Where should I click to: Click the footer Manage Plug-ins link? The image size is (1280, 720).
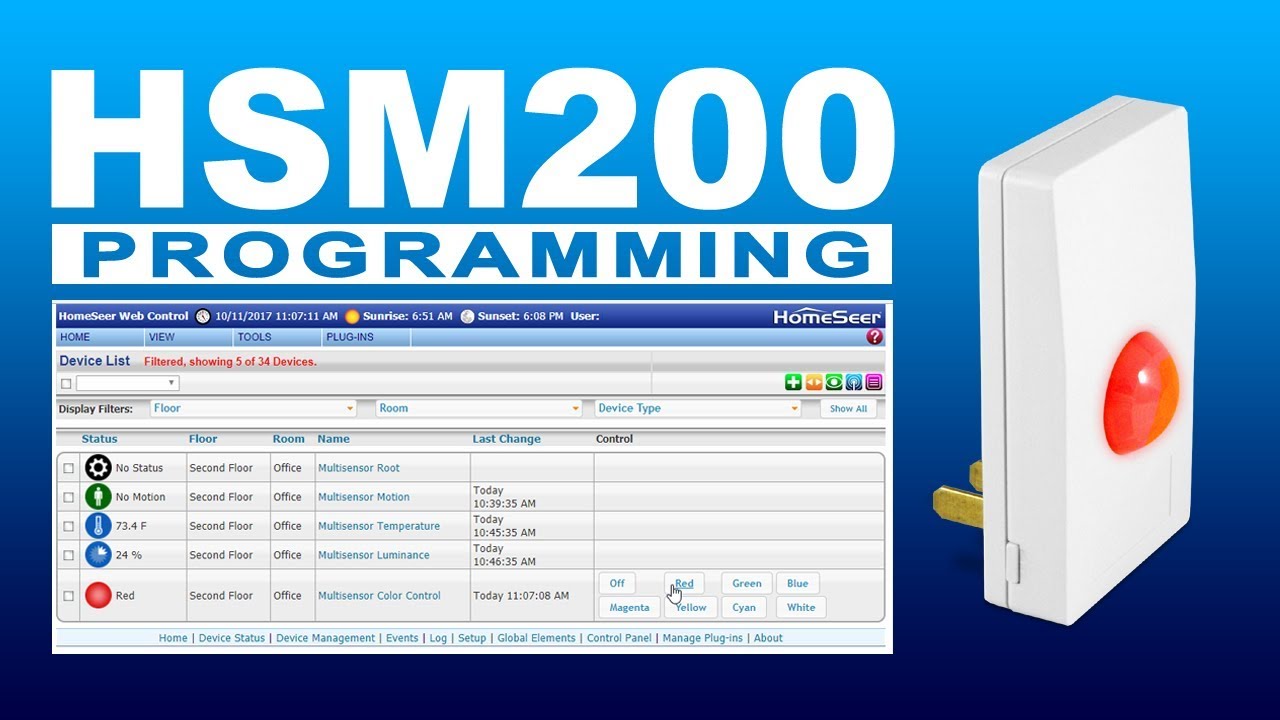click(703, 638)
